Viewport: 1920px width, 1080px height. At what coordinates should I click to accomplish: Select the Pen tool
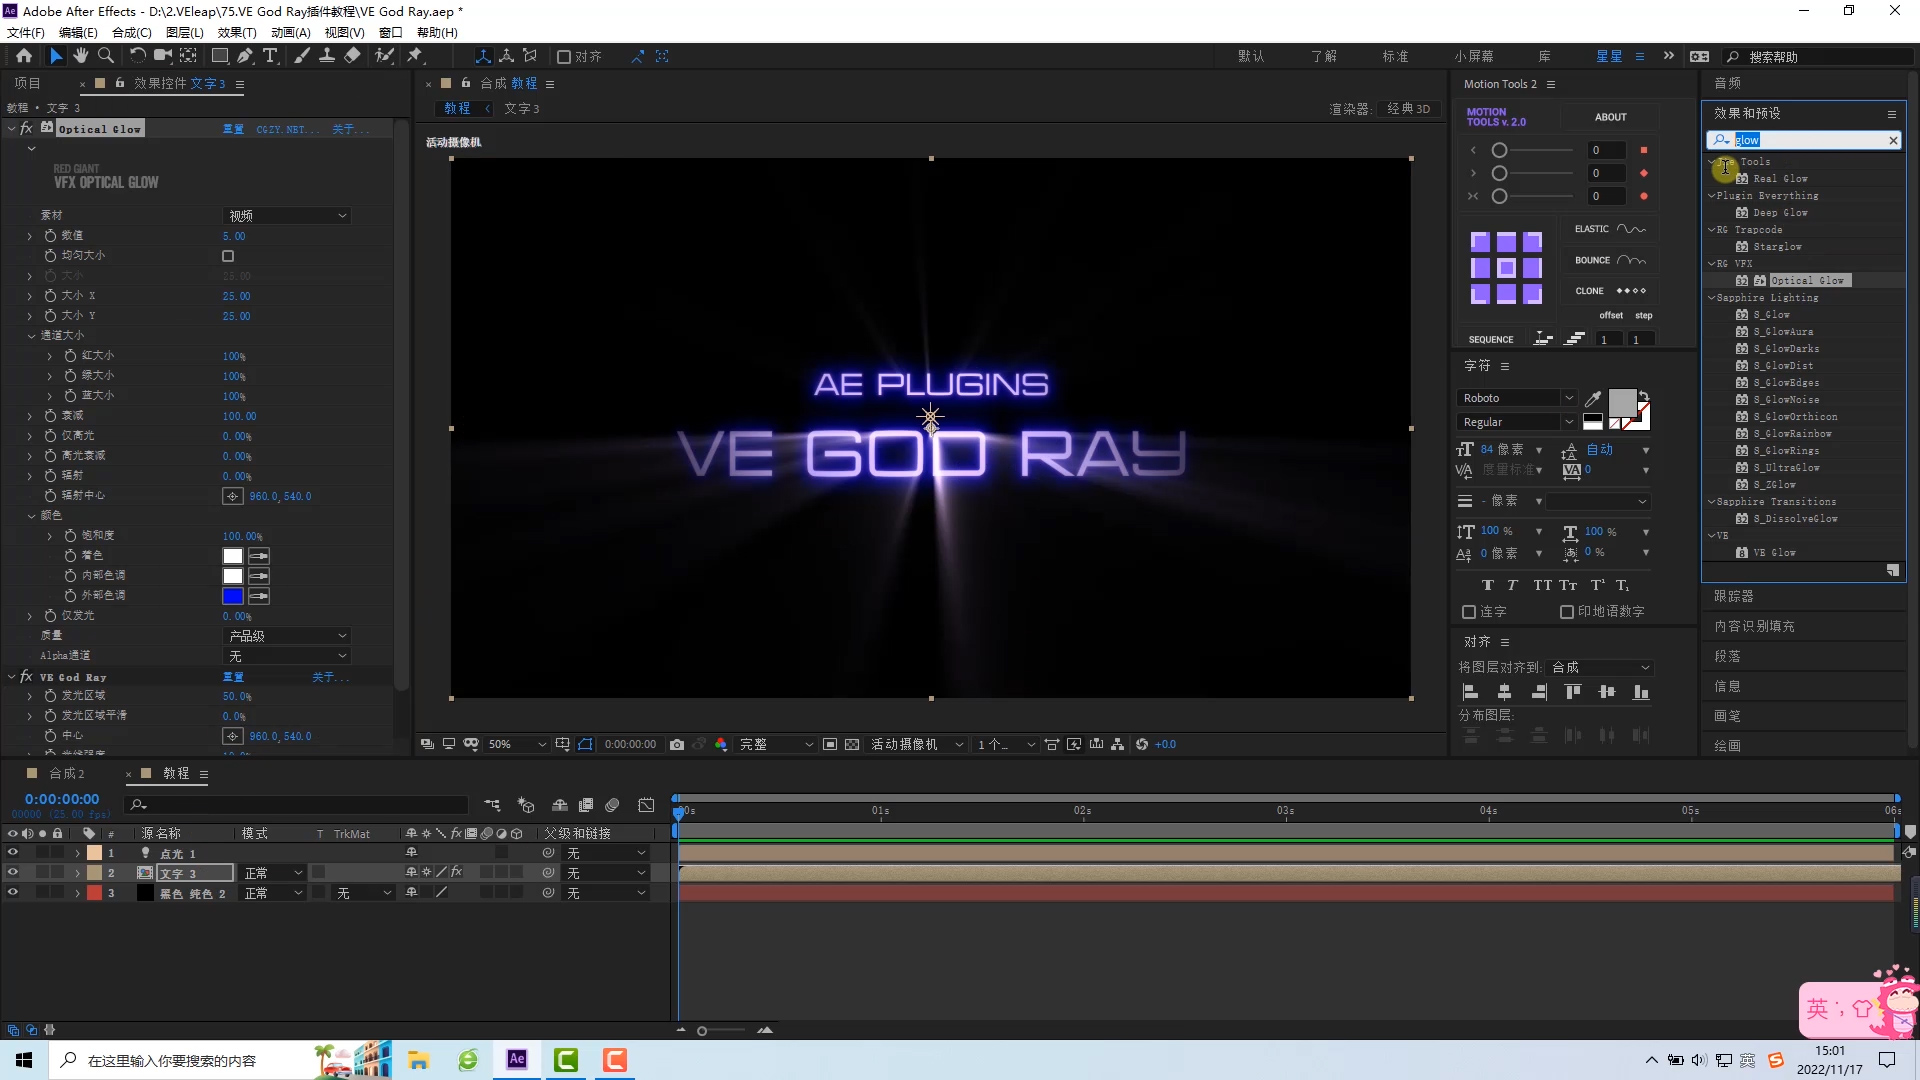(245, 56)
